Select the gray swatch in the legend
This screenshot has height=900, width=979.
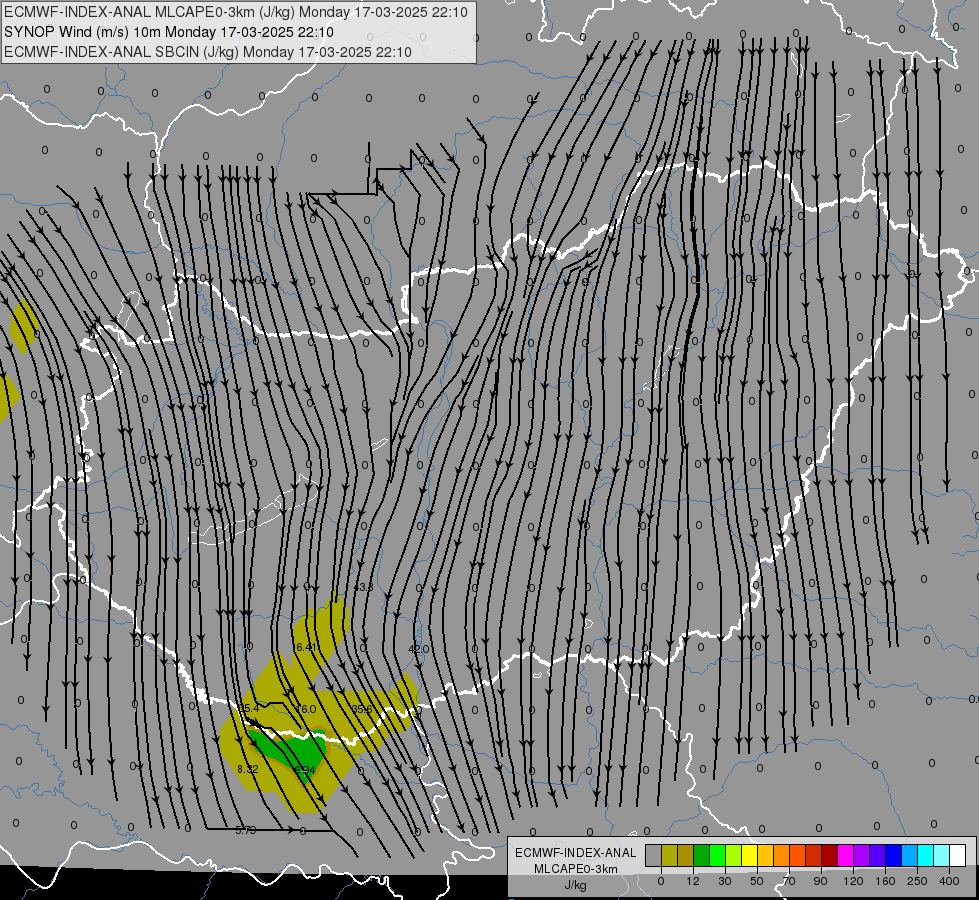tap(654, 855)
